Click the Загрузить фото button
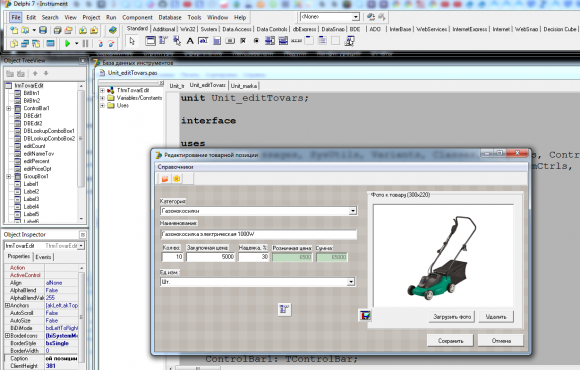The image size is (580, 370). coord(452,317)
